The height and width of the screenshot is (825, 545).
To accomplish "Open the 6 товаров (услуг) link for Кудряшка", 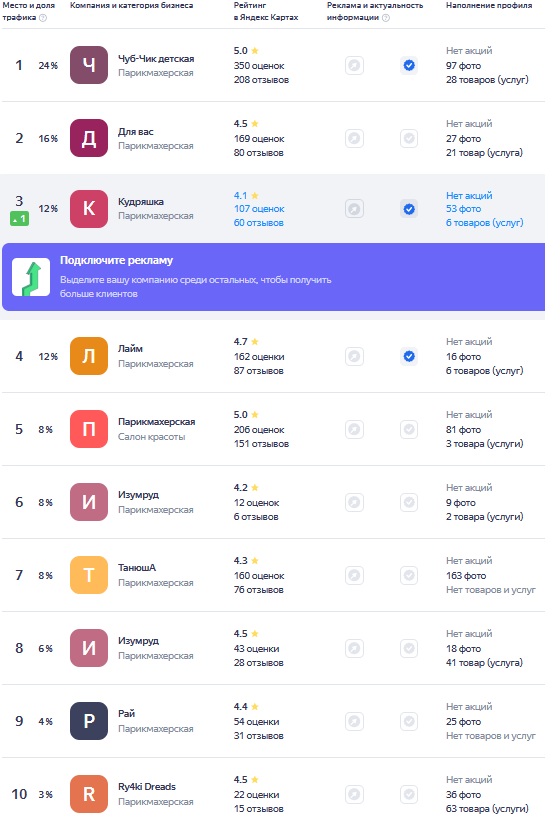I will (485, 223).
